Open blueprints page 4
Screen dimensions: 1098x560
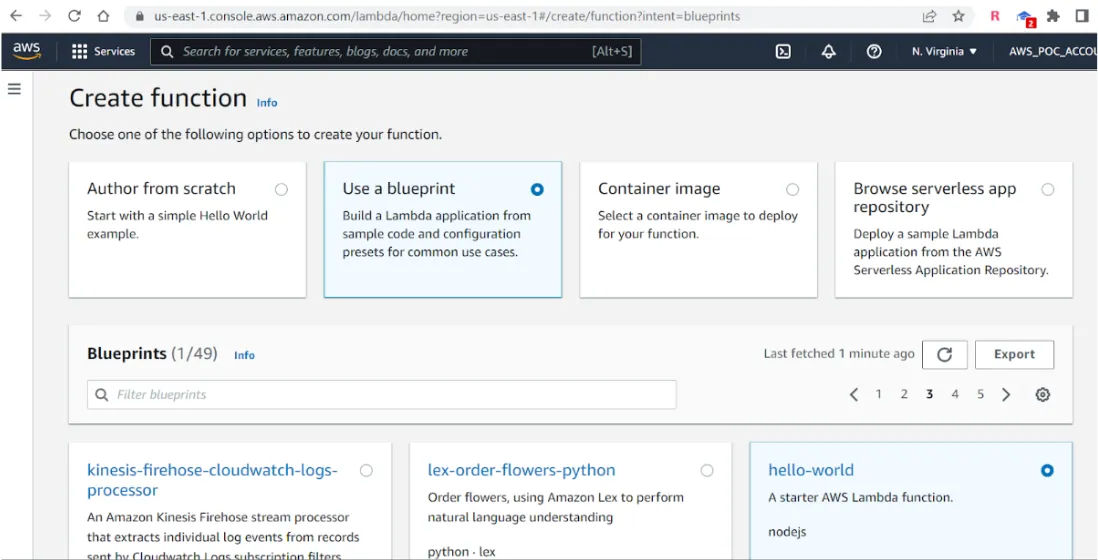click(x=954, y=395)
